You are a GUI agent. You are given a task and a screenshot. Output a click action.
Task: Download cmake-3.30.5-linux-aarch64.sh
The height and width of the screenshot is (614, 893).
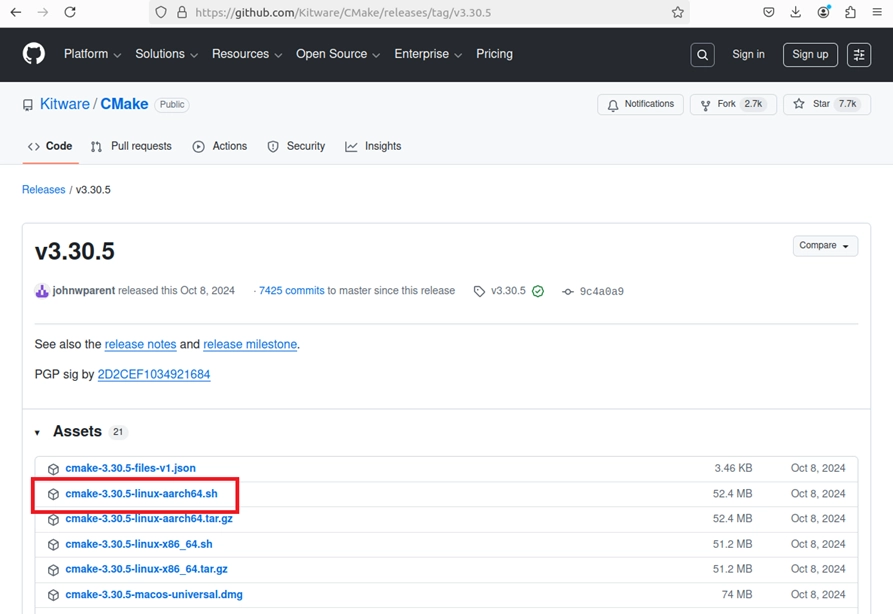click(x=141, y=494)
